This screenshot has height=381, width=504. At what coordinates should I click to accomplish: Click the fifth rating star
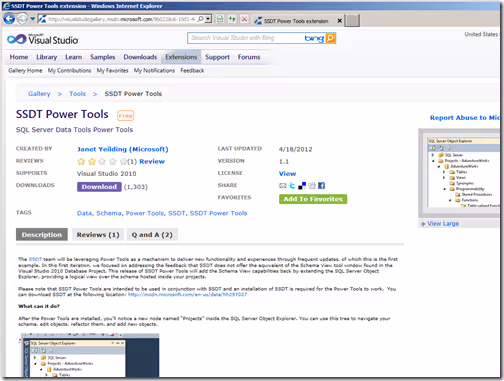pos(123,162)
